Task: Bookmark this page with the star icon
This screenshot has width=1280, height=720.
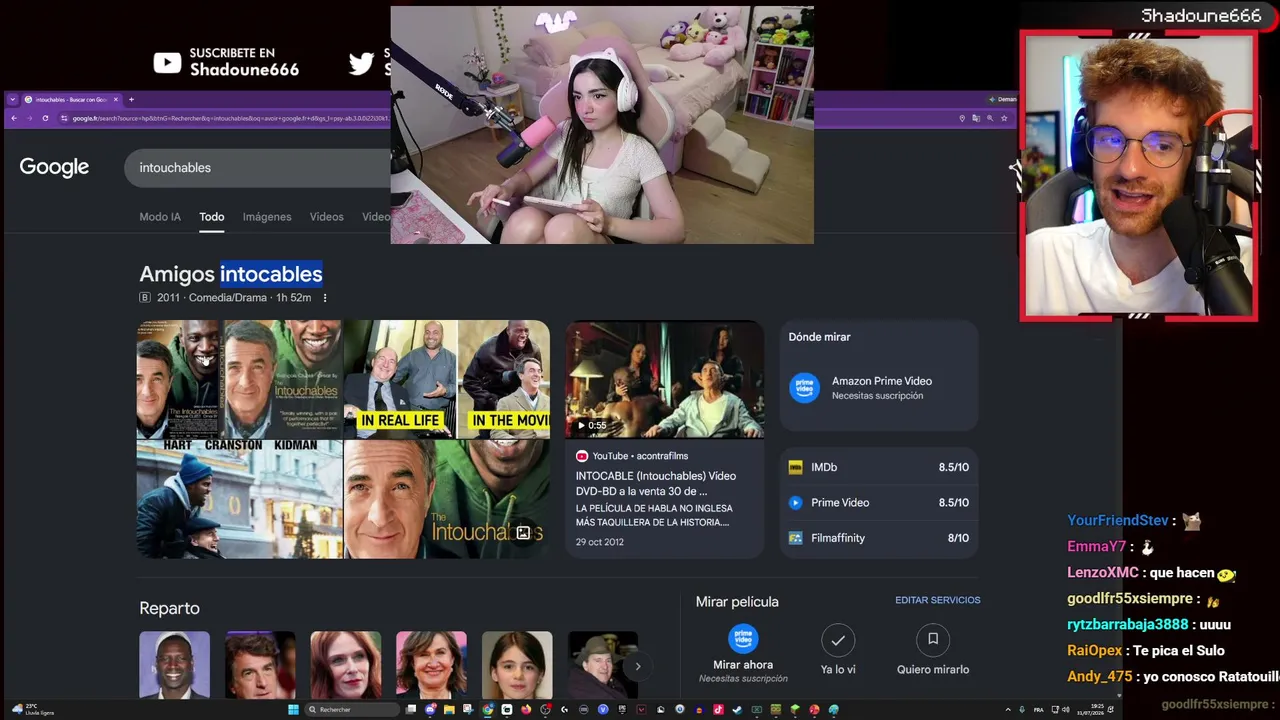Action: [x=1003, y=118]
